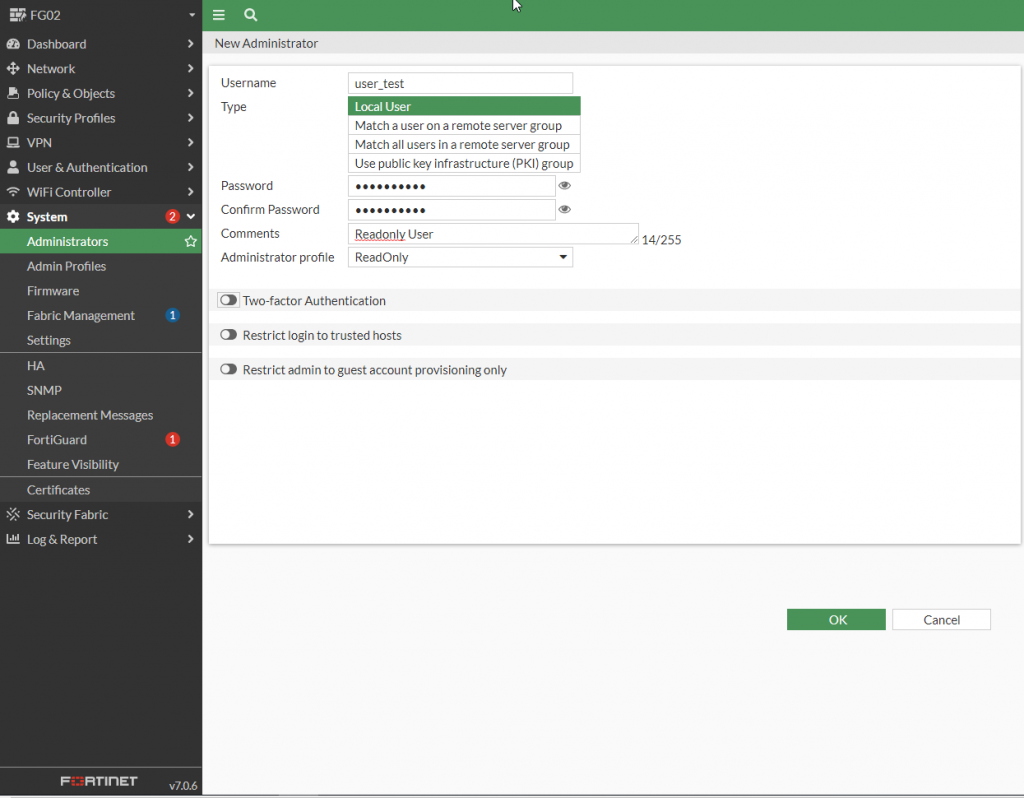Toggle Restrict admin to guest account provisioning
Viewport: 1024px width, 798px height.
tap(229, 370)
